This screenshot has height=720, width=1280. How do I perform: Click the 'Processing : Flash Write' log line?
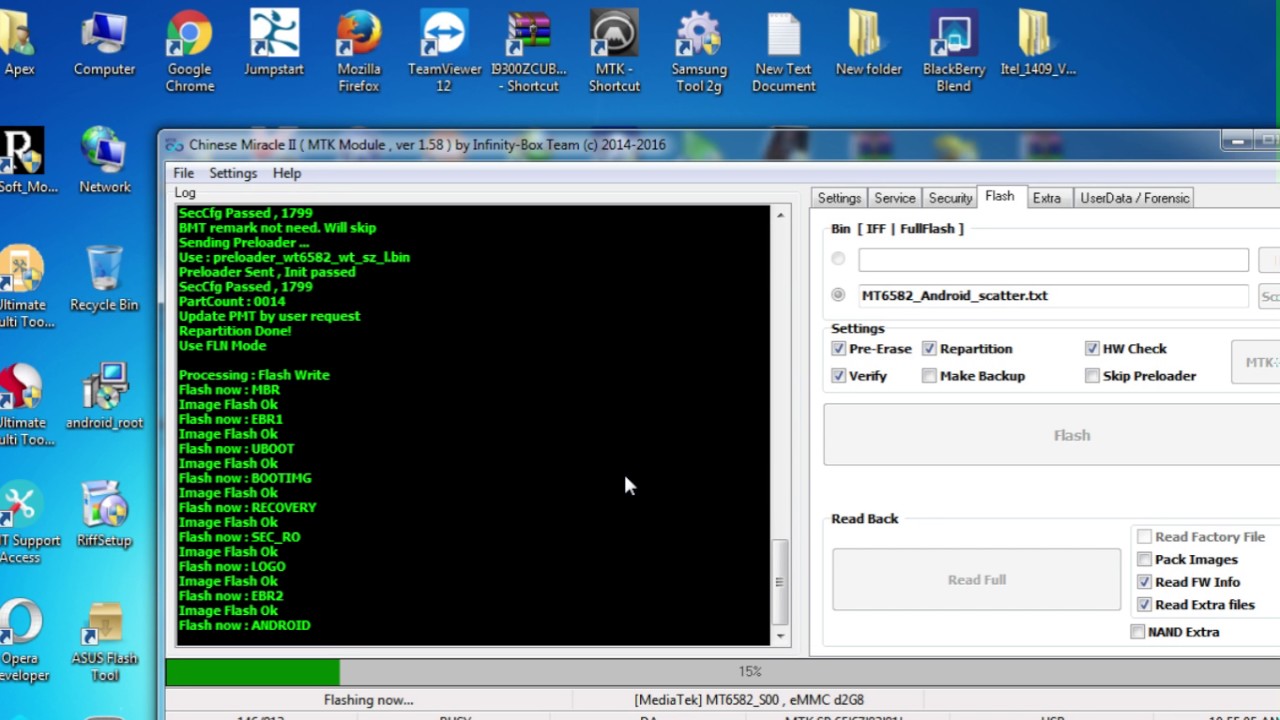[x=254, y=375]
